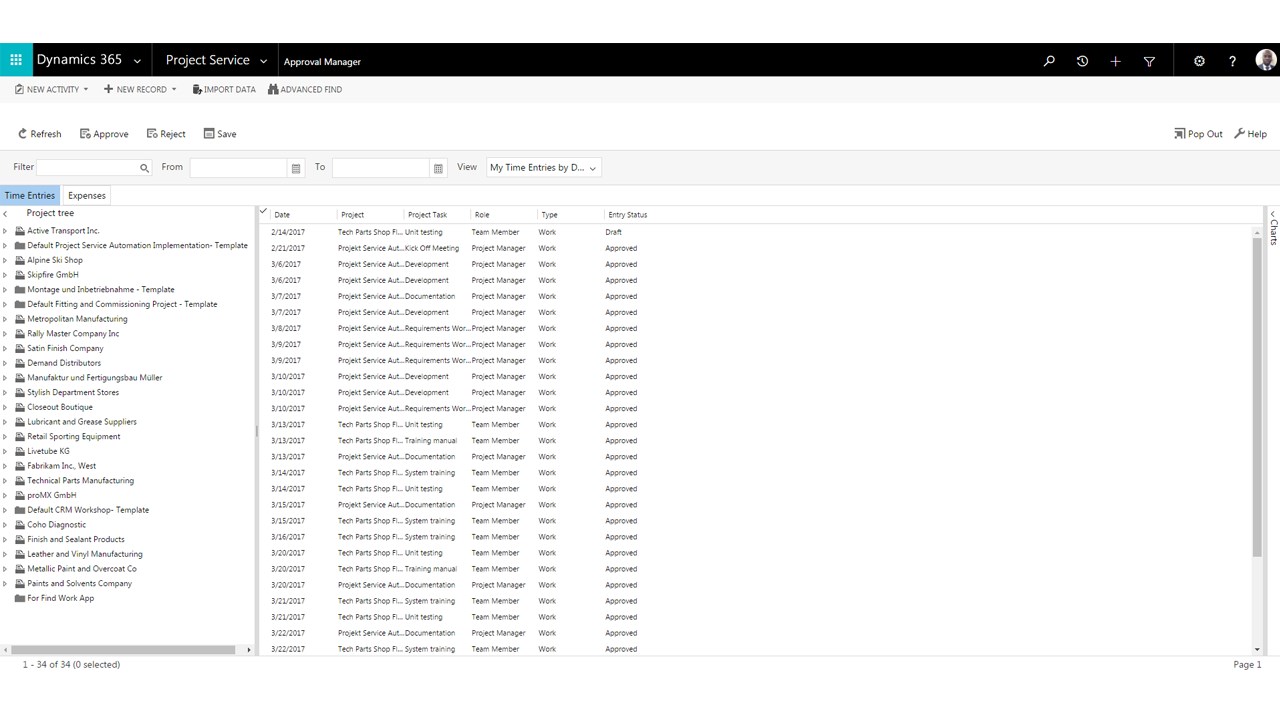The height and width of the screenshot is (720, 1280).
Task: Sort by the Project Task column header
Action: pyautogui.click(x=427, y=215)
